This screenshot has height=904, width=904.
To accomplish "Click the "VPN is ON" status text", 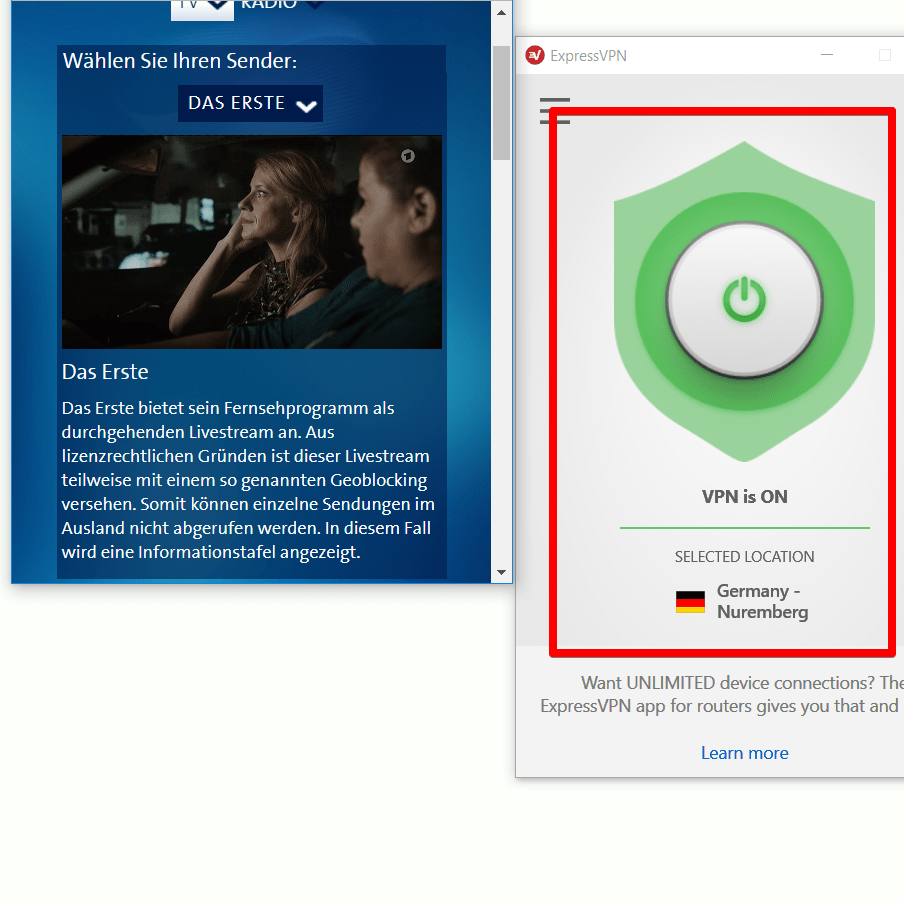I will (744, 496).
